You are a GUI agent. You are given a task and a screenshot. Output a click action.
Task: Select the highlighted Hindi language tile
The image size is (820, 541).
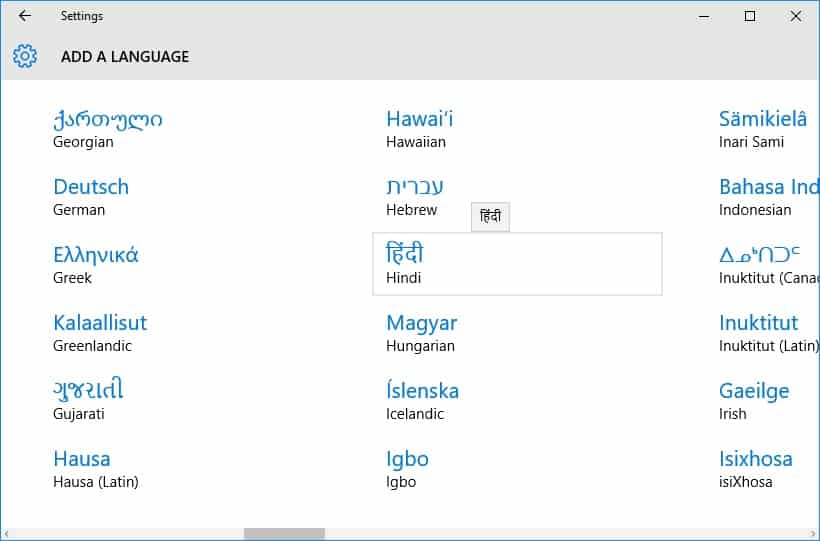coord(517,264)
